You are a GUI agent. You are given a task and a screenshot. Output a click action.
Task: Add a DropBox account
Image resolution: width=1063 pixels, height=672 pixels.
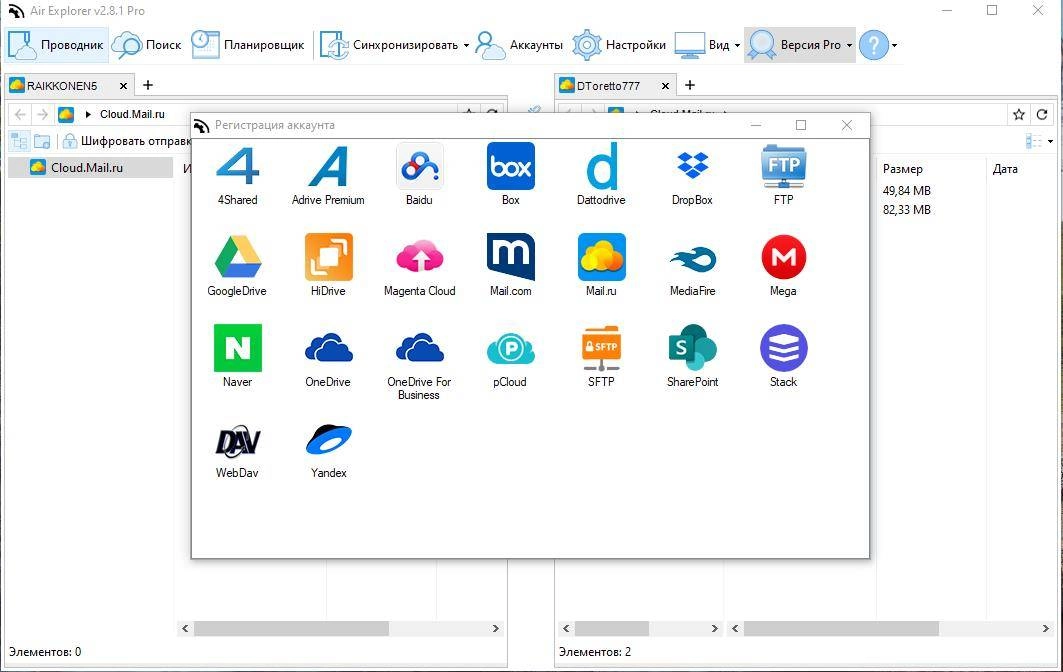(692, 174)
